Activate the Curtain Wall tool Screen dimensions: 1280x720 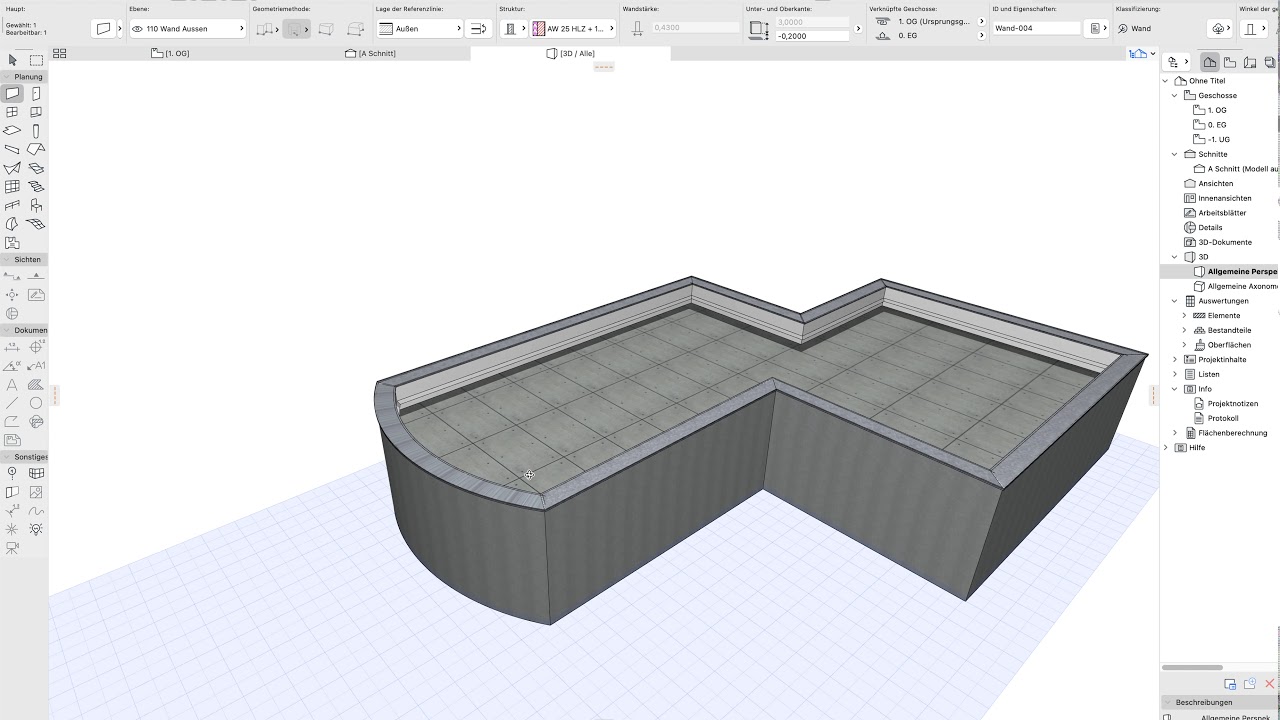tap(12, 186)
